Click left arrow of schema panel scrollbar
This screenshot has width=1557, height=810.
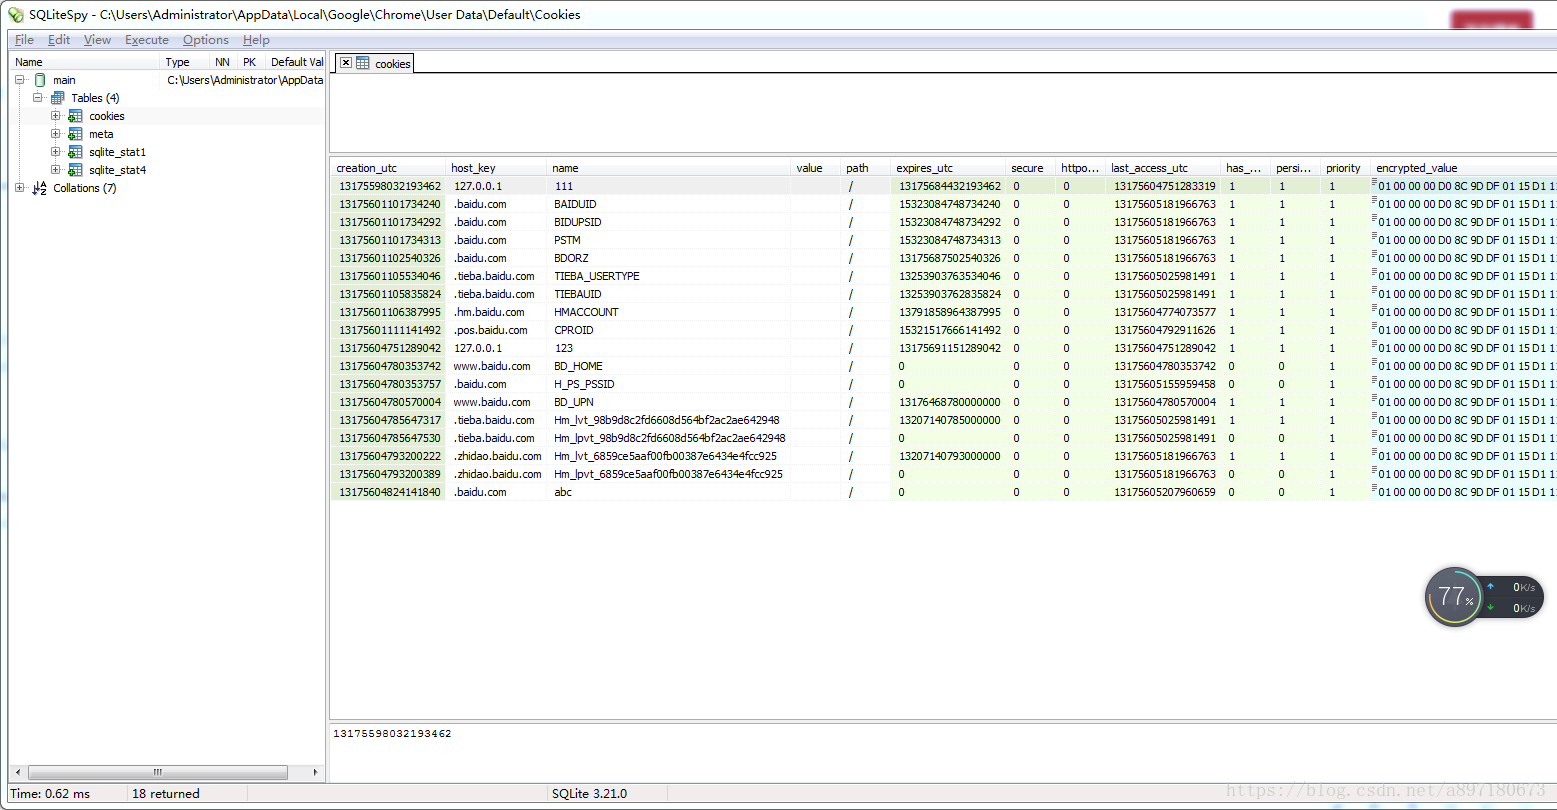coord(17,773)
